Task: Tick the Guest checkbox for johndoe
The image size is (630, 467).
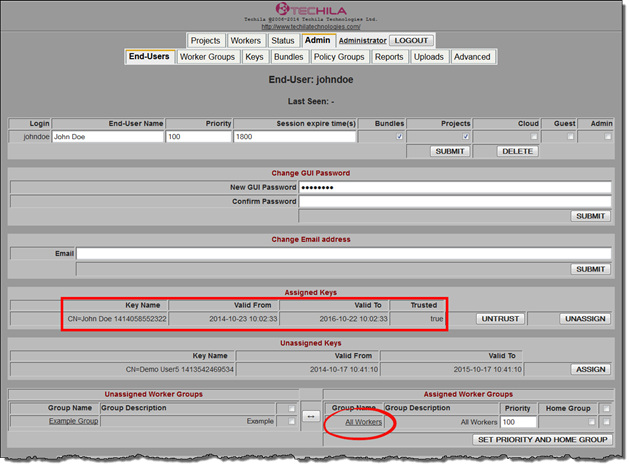Action: coord(571,137)
